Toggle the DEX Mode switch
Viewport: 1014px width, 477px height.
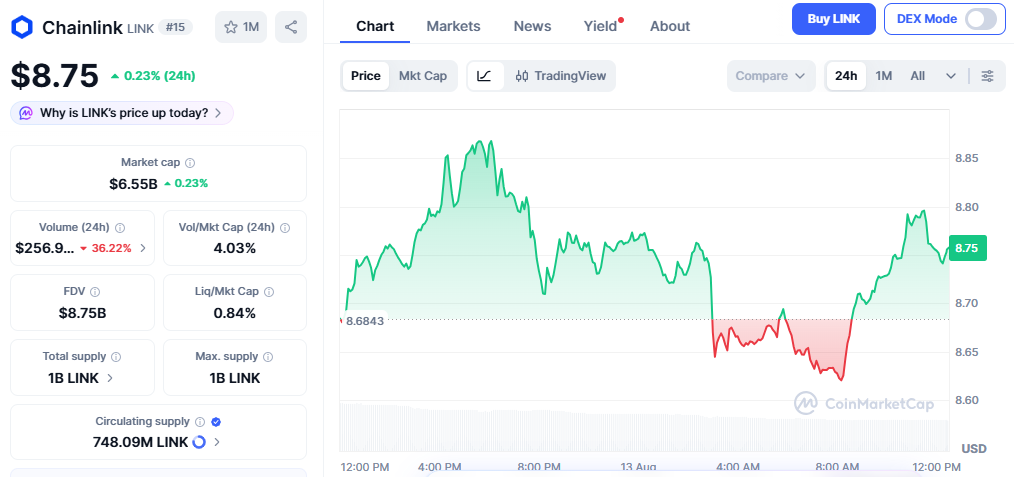(x=980, y=19)
